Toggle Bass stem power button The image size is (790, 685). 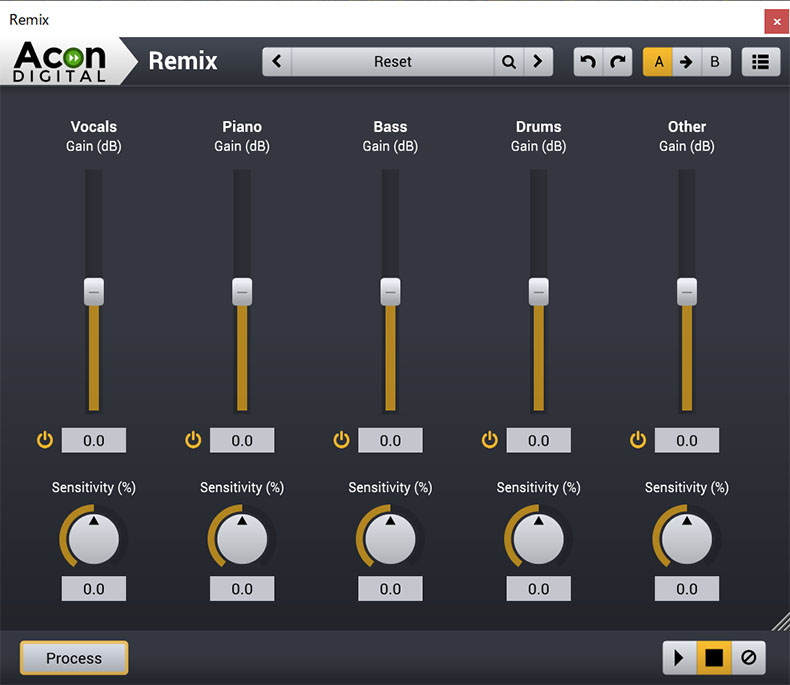(341, 440)
